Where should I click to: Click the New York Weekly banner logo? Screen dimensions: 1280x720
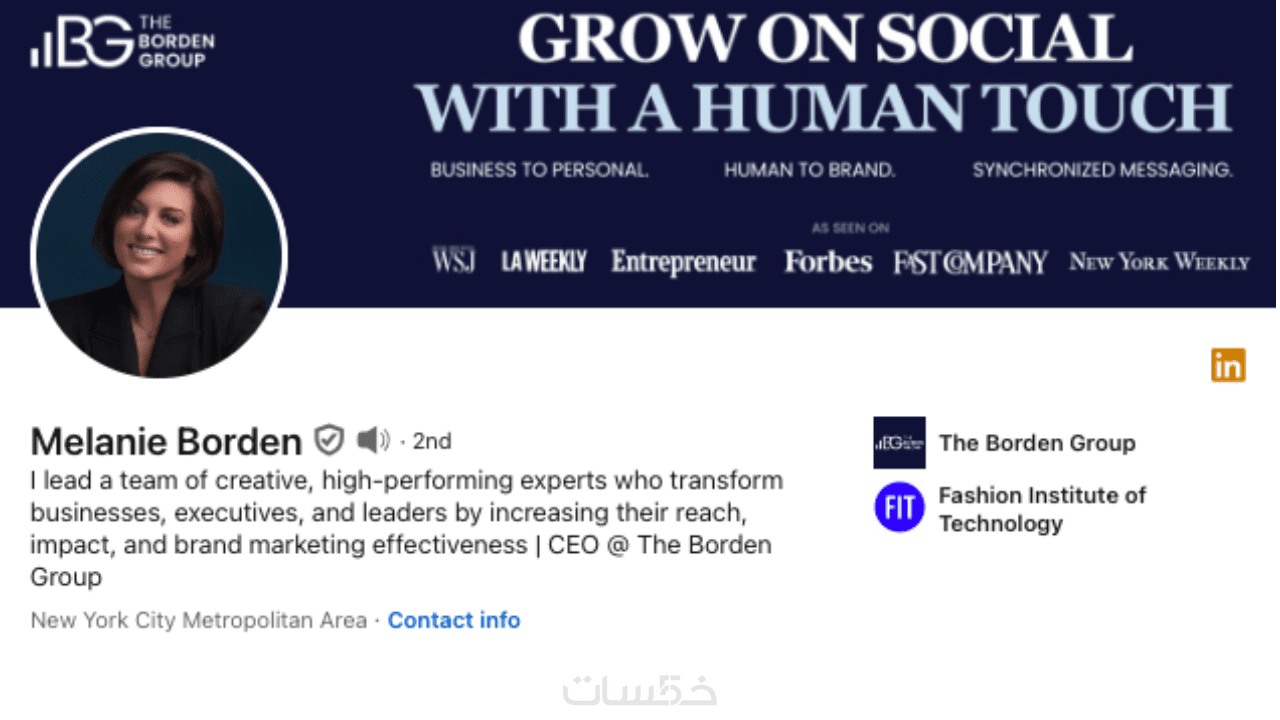point(1159,262)
